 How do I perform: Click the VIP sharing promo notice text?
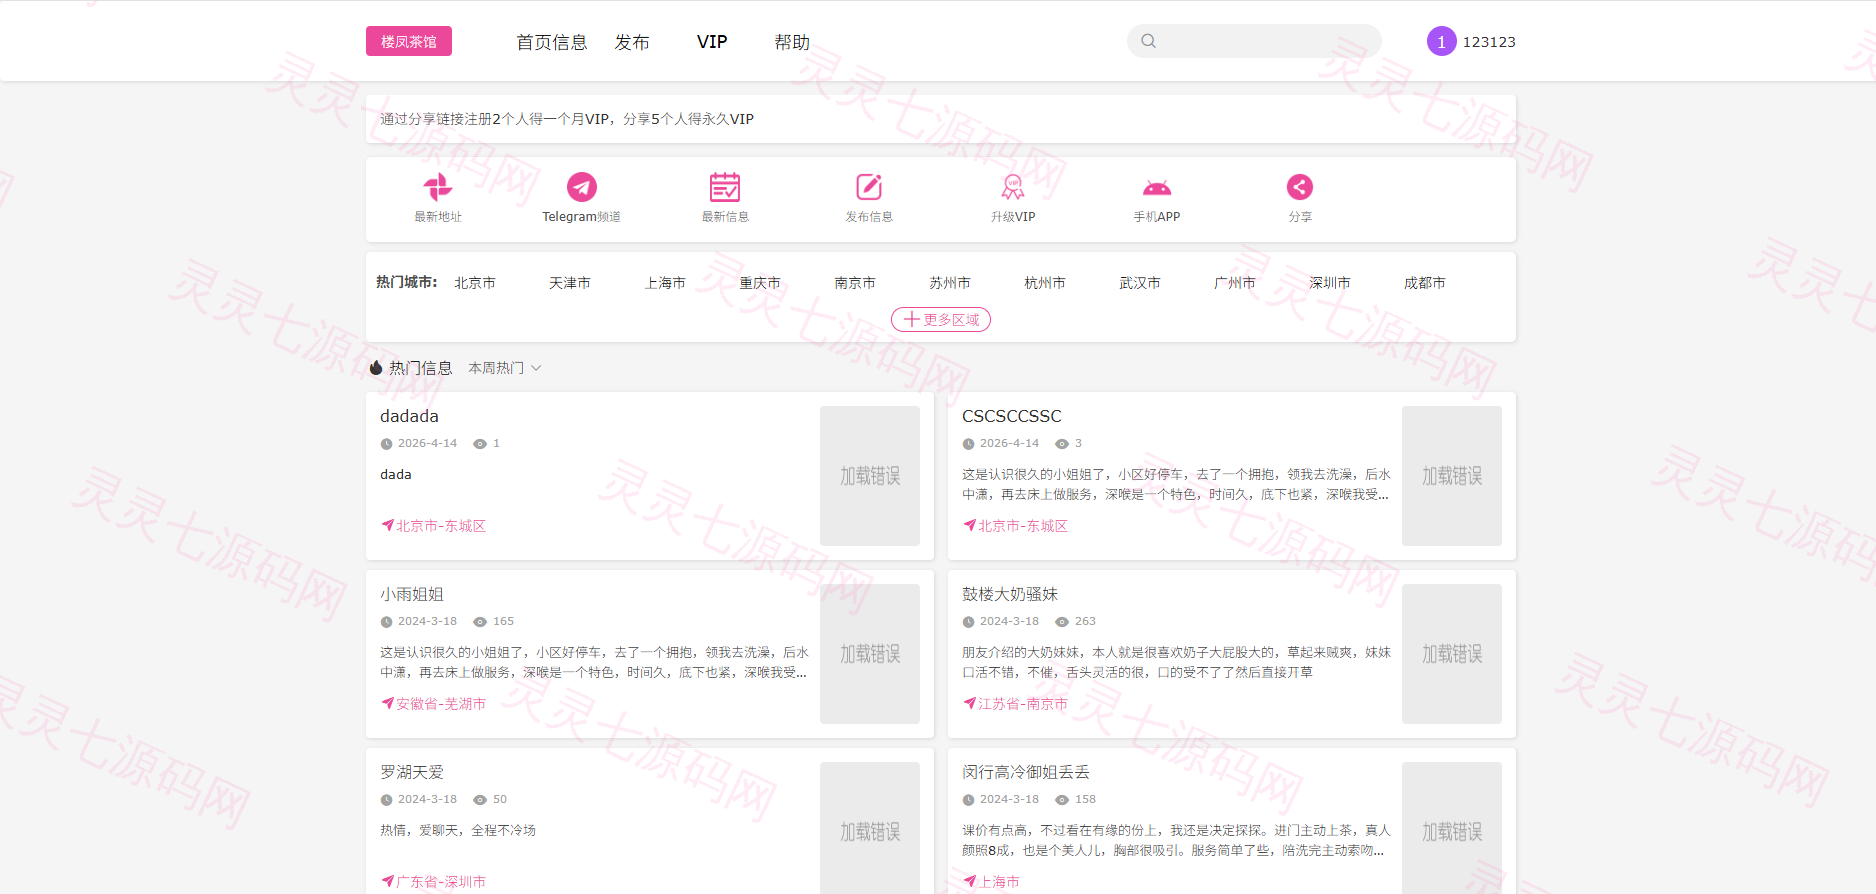pyautogui.click(x=567, y=119)
